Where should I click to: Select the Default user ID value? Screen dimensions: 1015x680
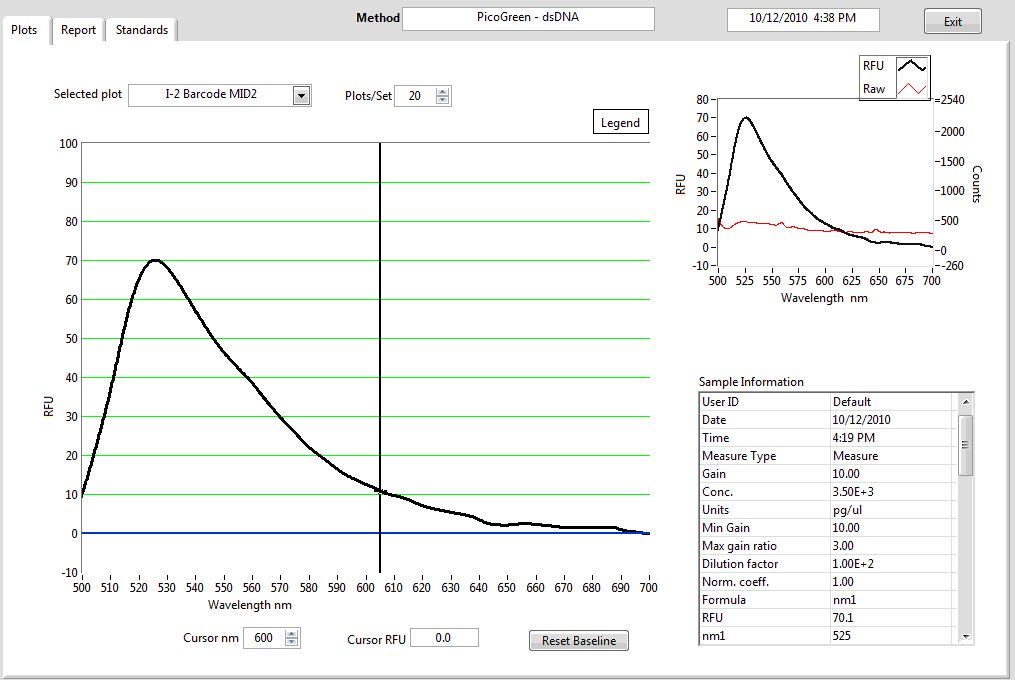(x=852, y=402)
